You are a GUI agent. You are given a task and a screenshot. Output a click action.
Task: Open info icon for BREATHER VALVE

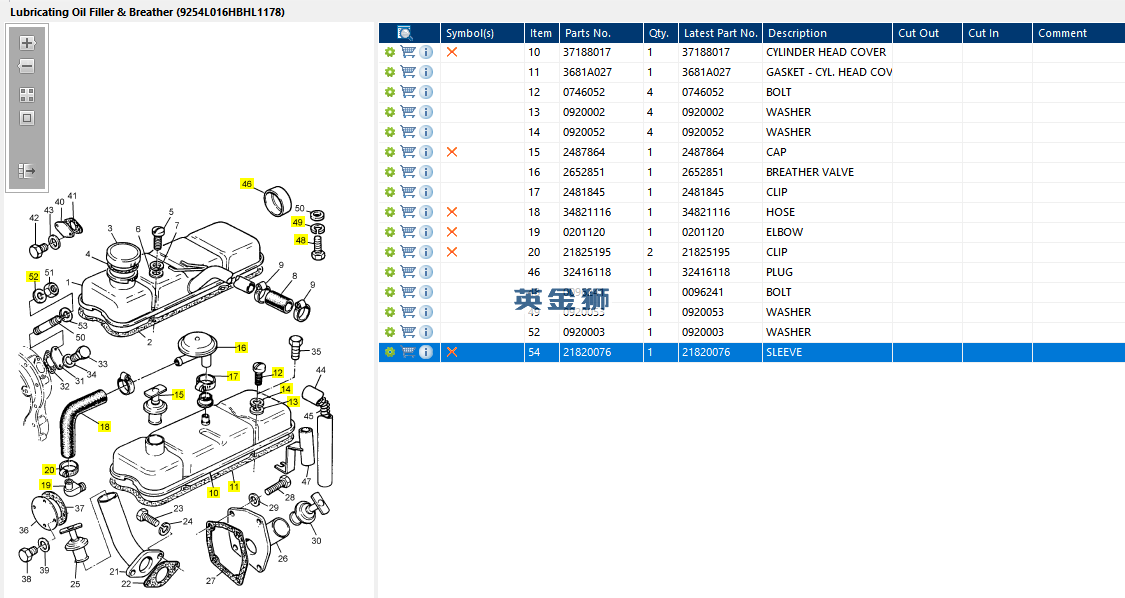point(426,172)
